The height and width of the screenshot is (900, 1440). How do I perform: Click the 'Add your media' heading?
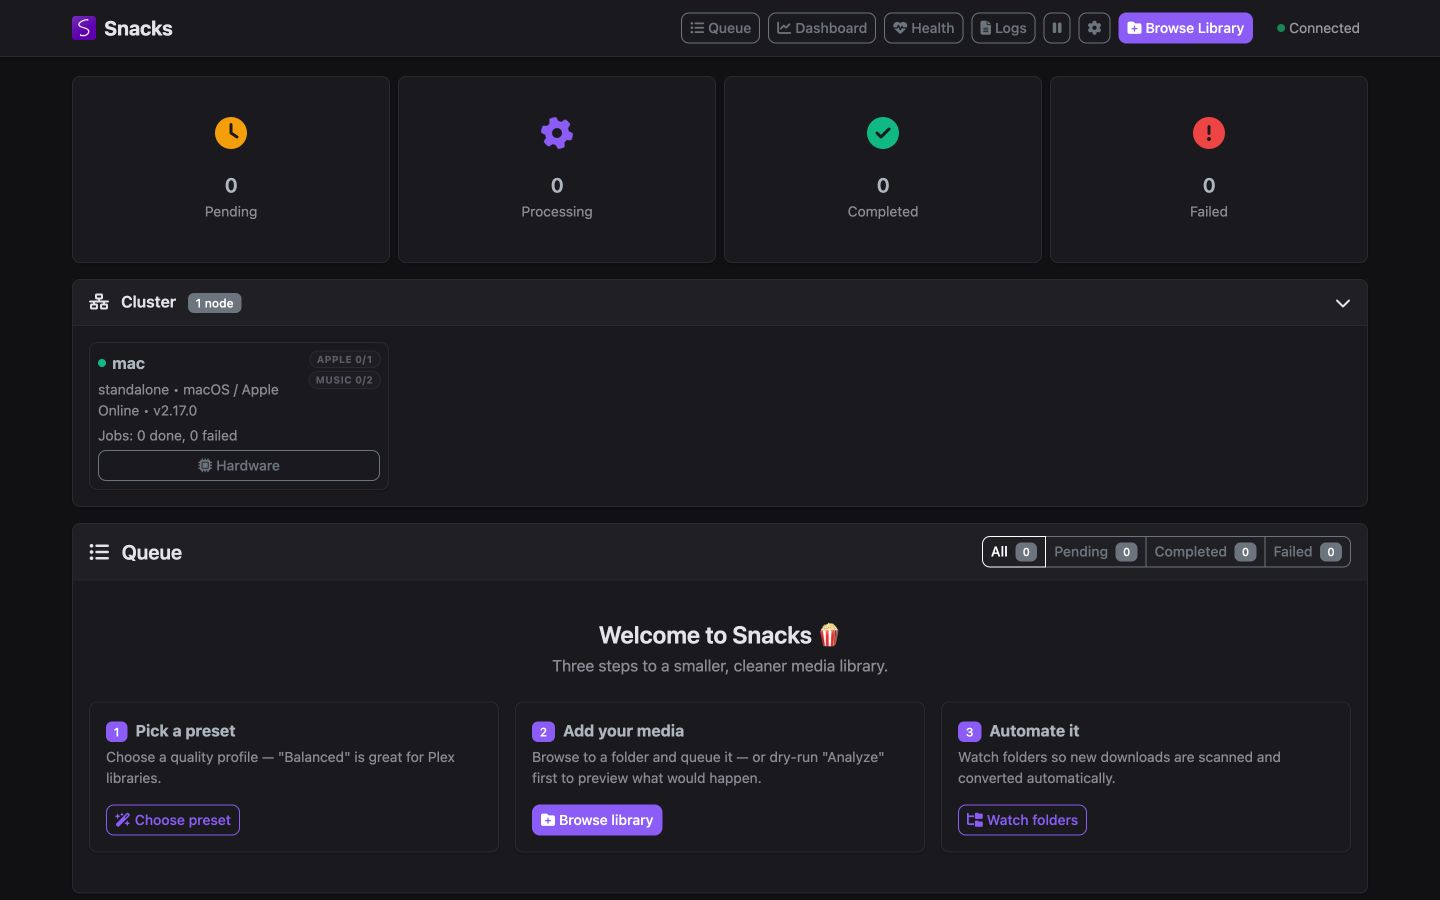coord(623,731)
